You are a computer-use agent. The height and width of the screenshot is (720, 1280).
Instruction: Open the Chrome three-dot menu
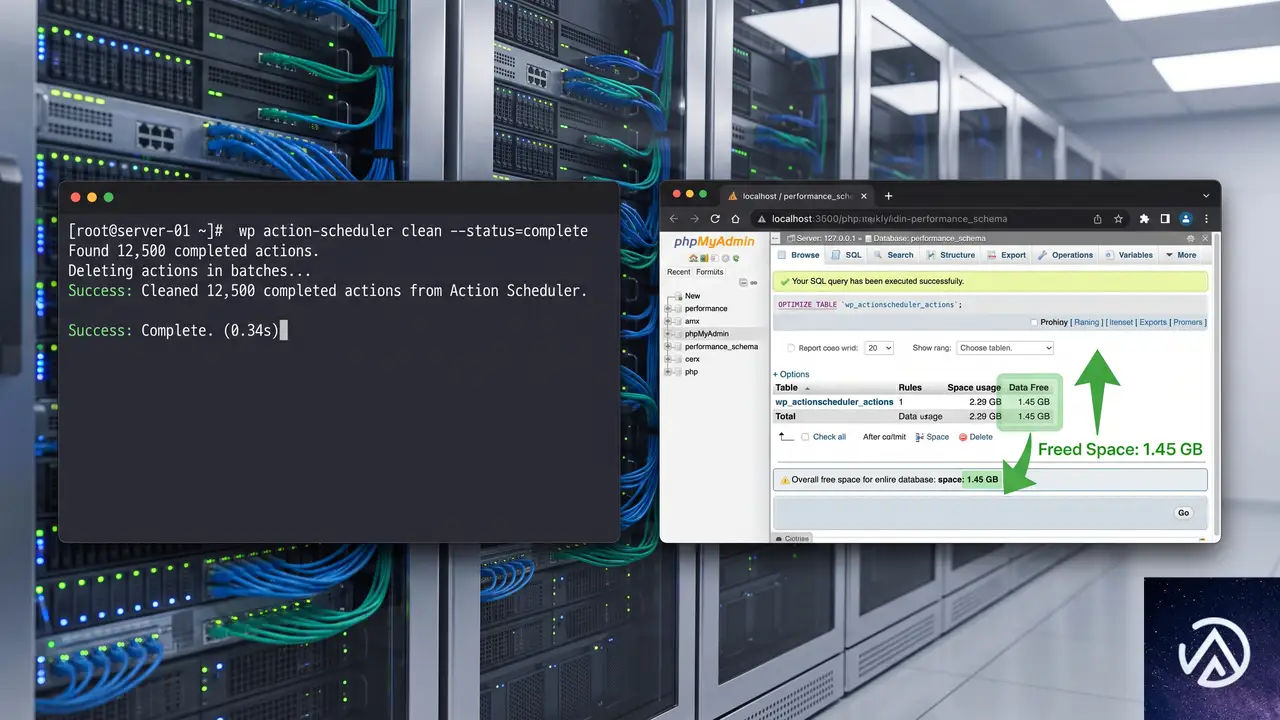(1206, 219)
